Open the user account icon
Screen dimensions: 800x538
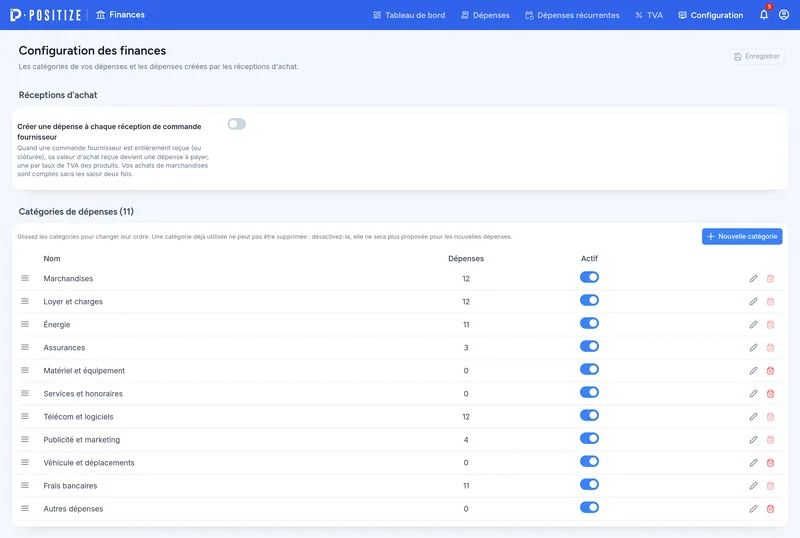tap(784, 15)
